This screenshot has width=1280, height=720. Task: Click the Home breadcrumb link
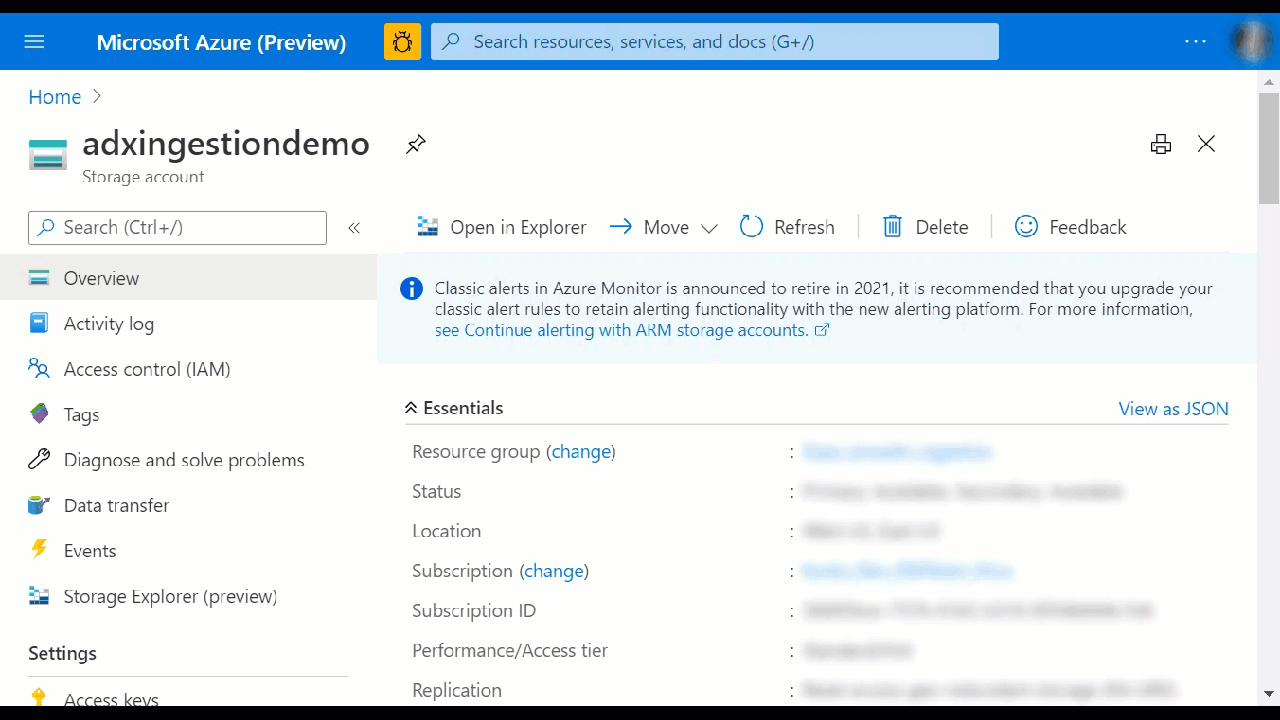(x=55, y=97)
